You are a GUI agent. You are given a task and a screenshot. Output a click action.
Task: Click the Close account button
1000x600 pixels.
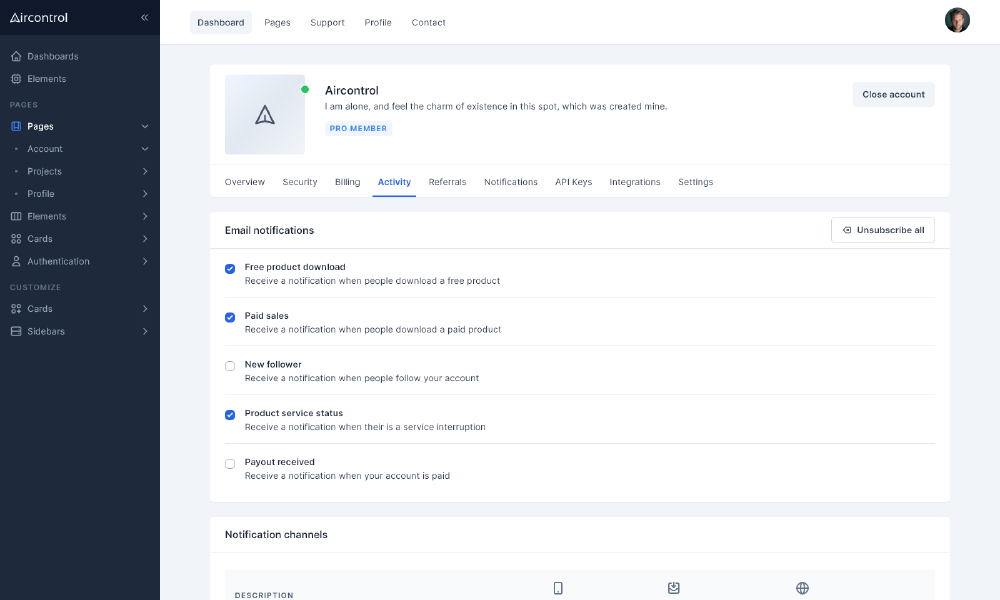[892, 94]
